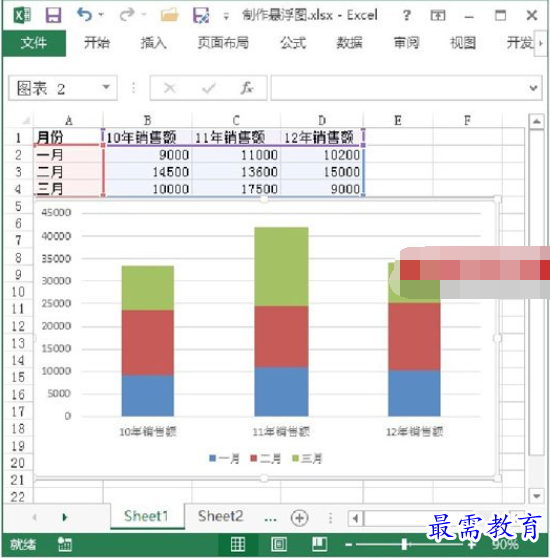Open the 文件 tab

[x=34, y=43]
